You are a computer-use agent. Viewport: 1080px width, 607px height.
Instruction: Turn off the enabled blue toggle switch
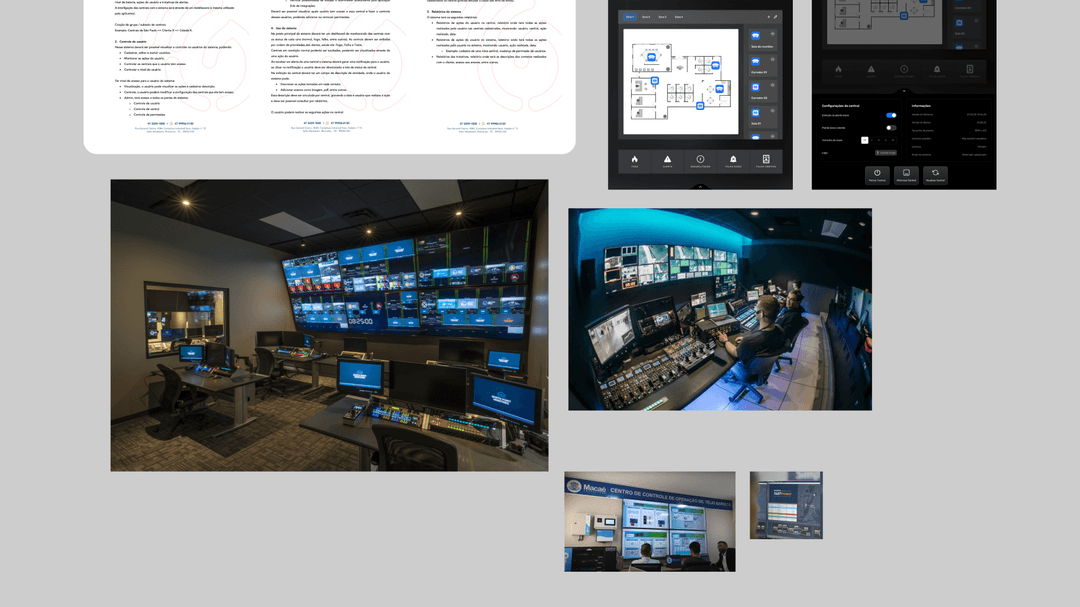[891, 115]
